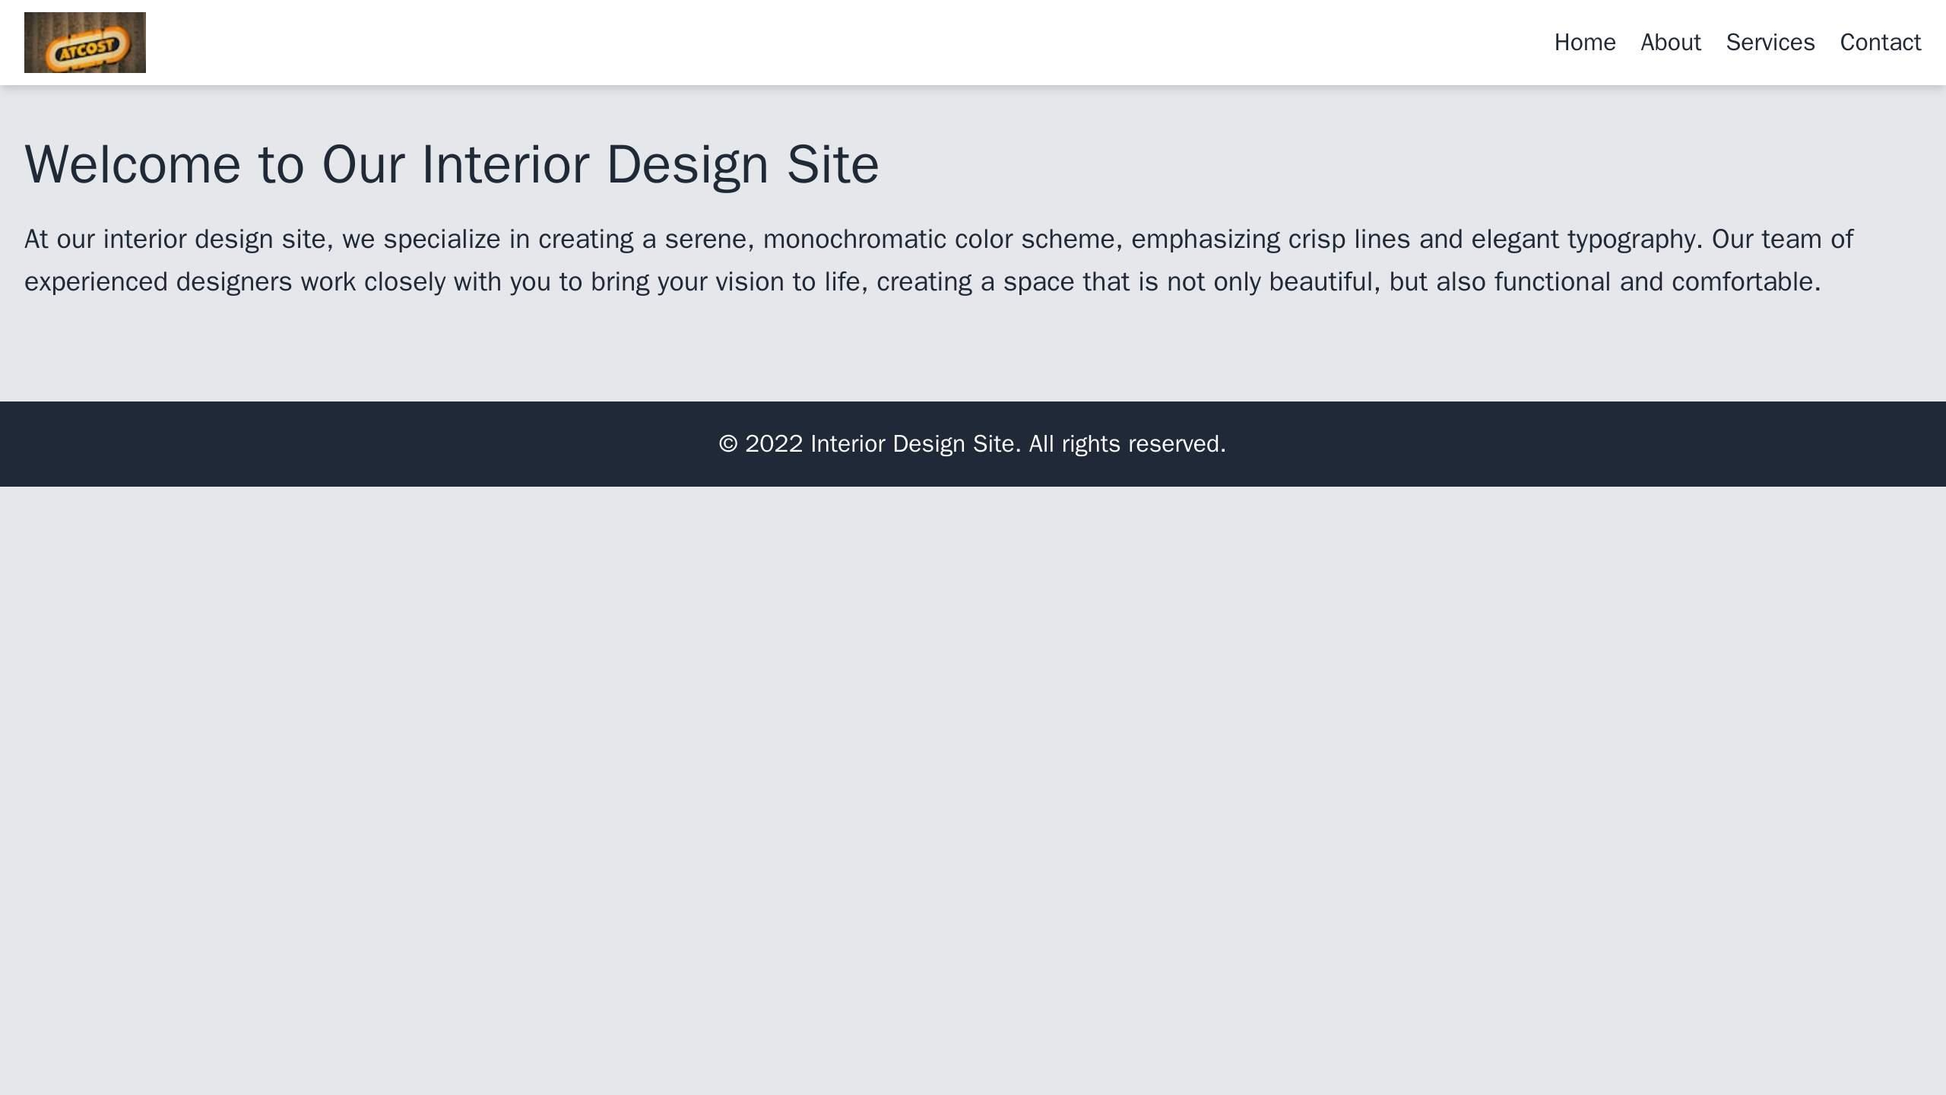Open the Contact navigation link
Screen dimensions: 1946x1095
coord(1880,43)
